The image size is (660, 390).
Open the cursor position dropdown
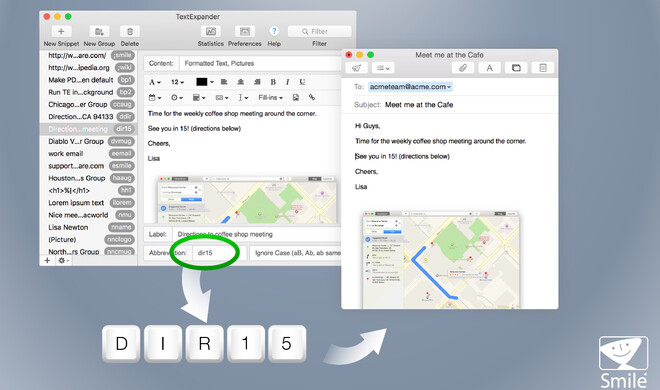pos(243,98)
